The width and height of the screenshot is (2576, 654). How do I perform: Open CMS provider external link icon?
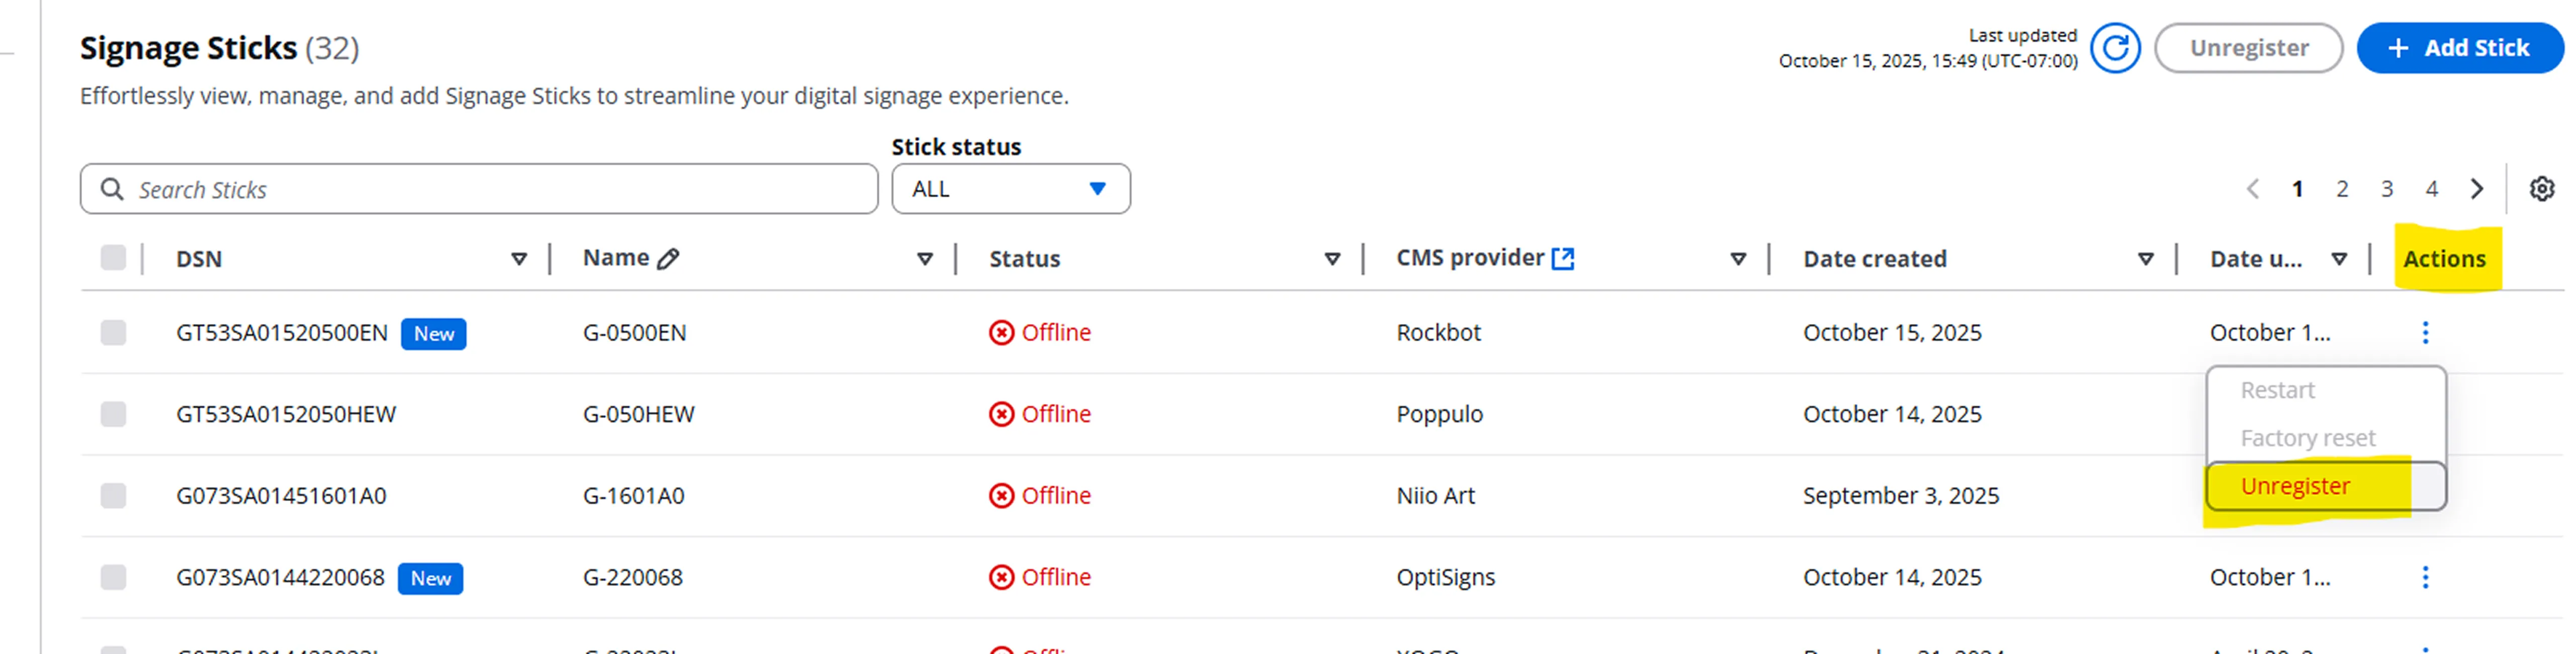[1562, 259]
